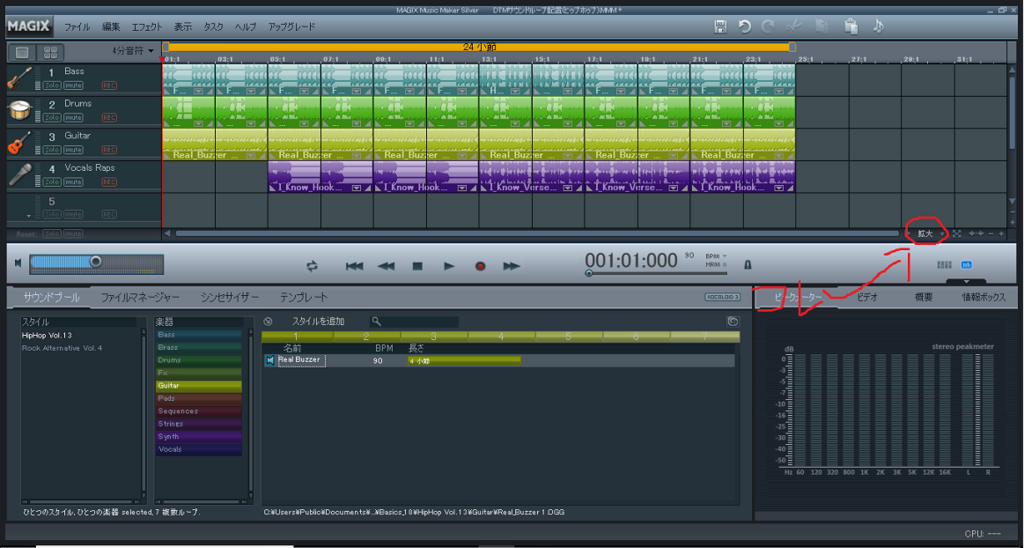This screenshot has width=1024, height=548.
Task: Solo the Vocals Raps track
Action: tap(52, 182)
